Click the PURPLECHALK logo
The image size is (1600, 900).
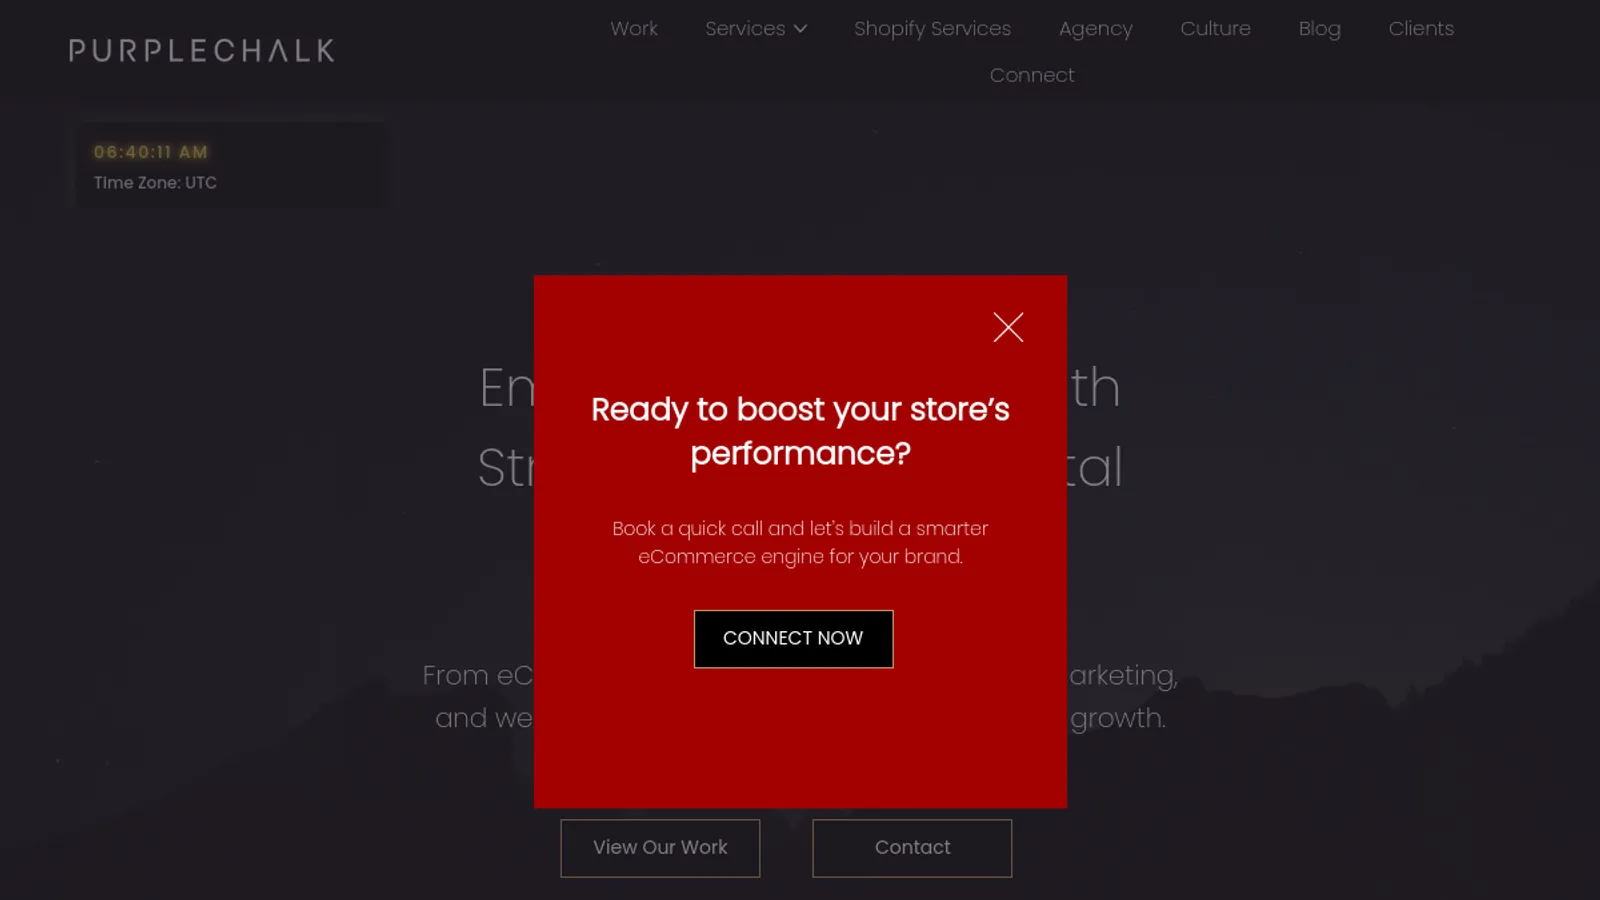(202, 51)
